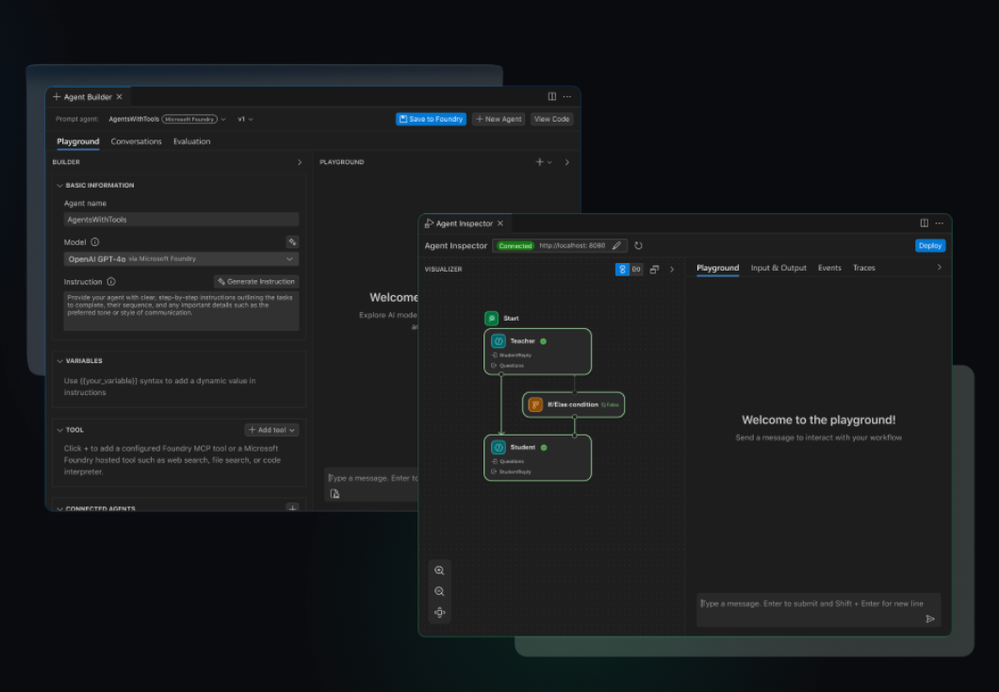The image size is (999, 692).
Task: Click the green Start node icon
Action: (491, 318)
